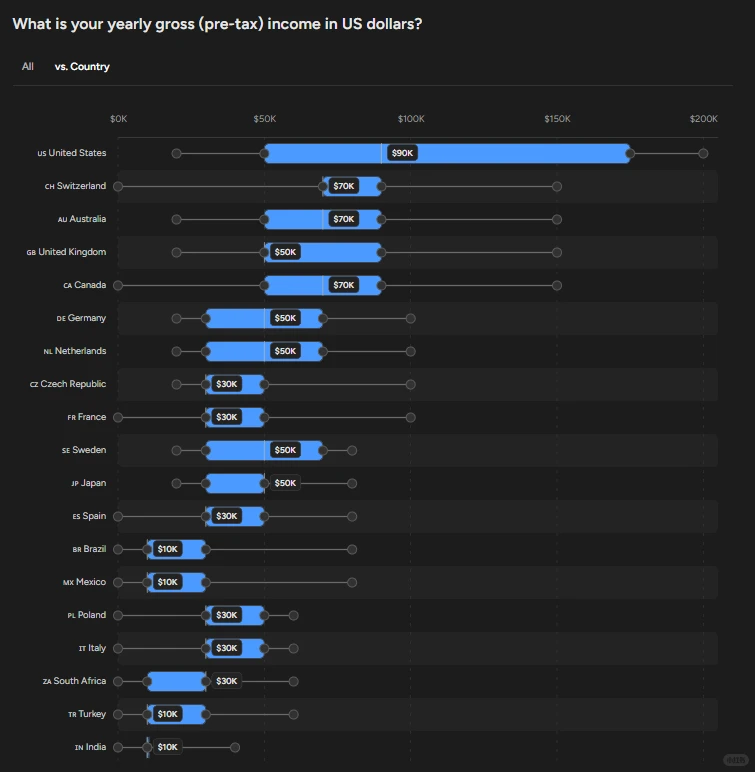Click the United Kingdom $50K label
The image size is (755, 772).
point(285,252)
